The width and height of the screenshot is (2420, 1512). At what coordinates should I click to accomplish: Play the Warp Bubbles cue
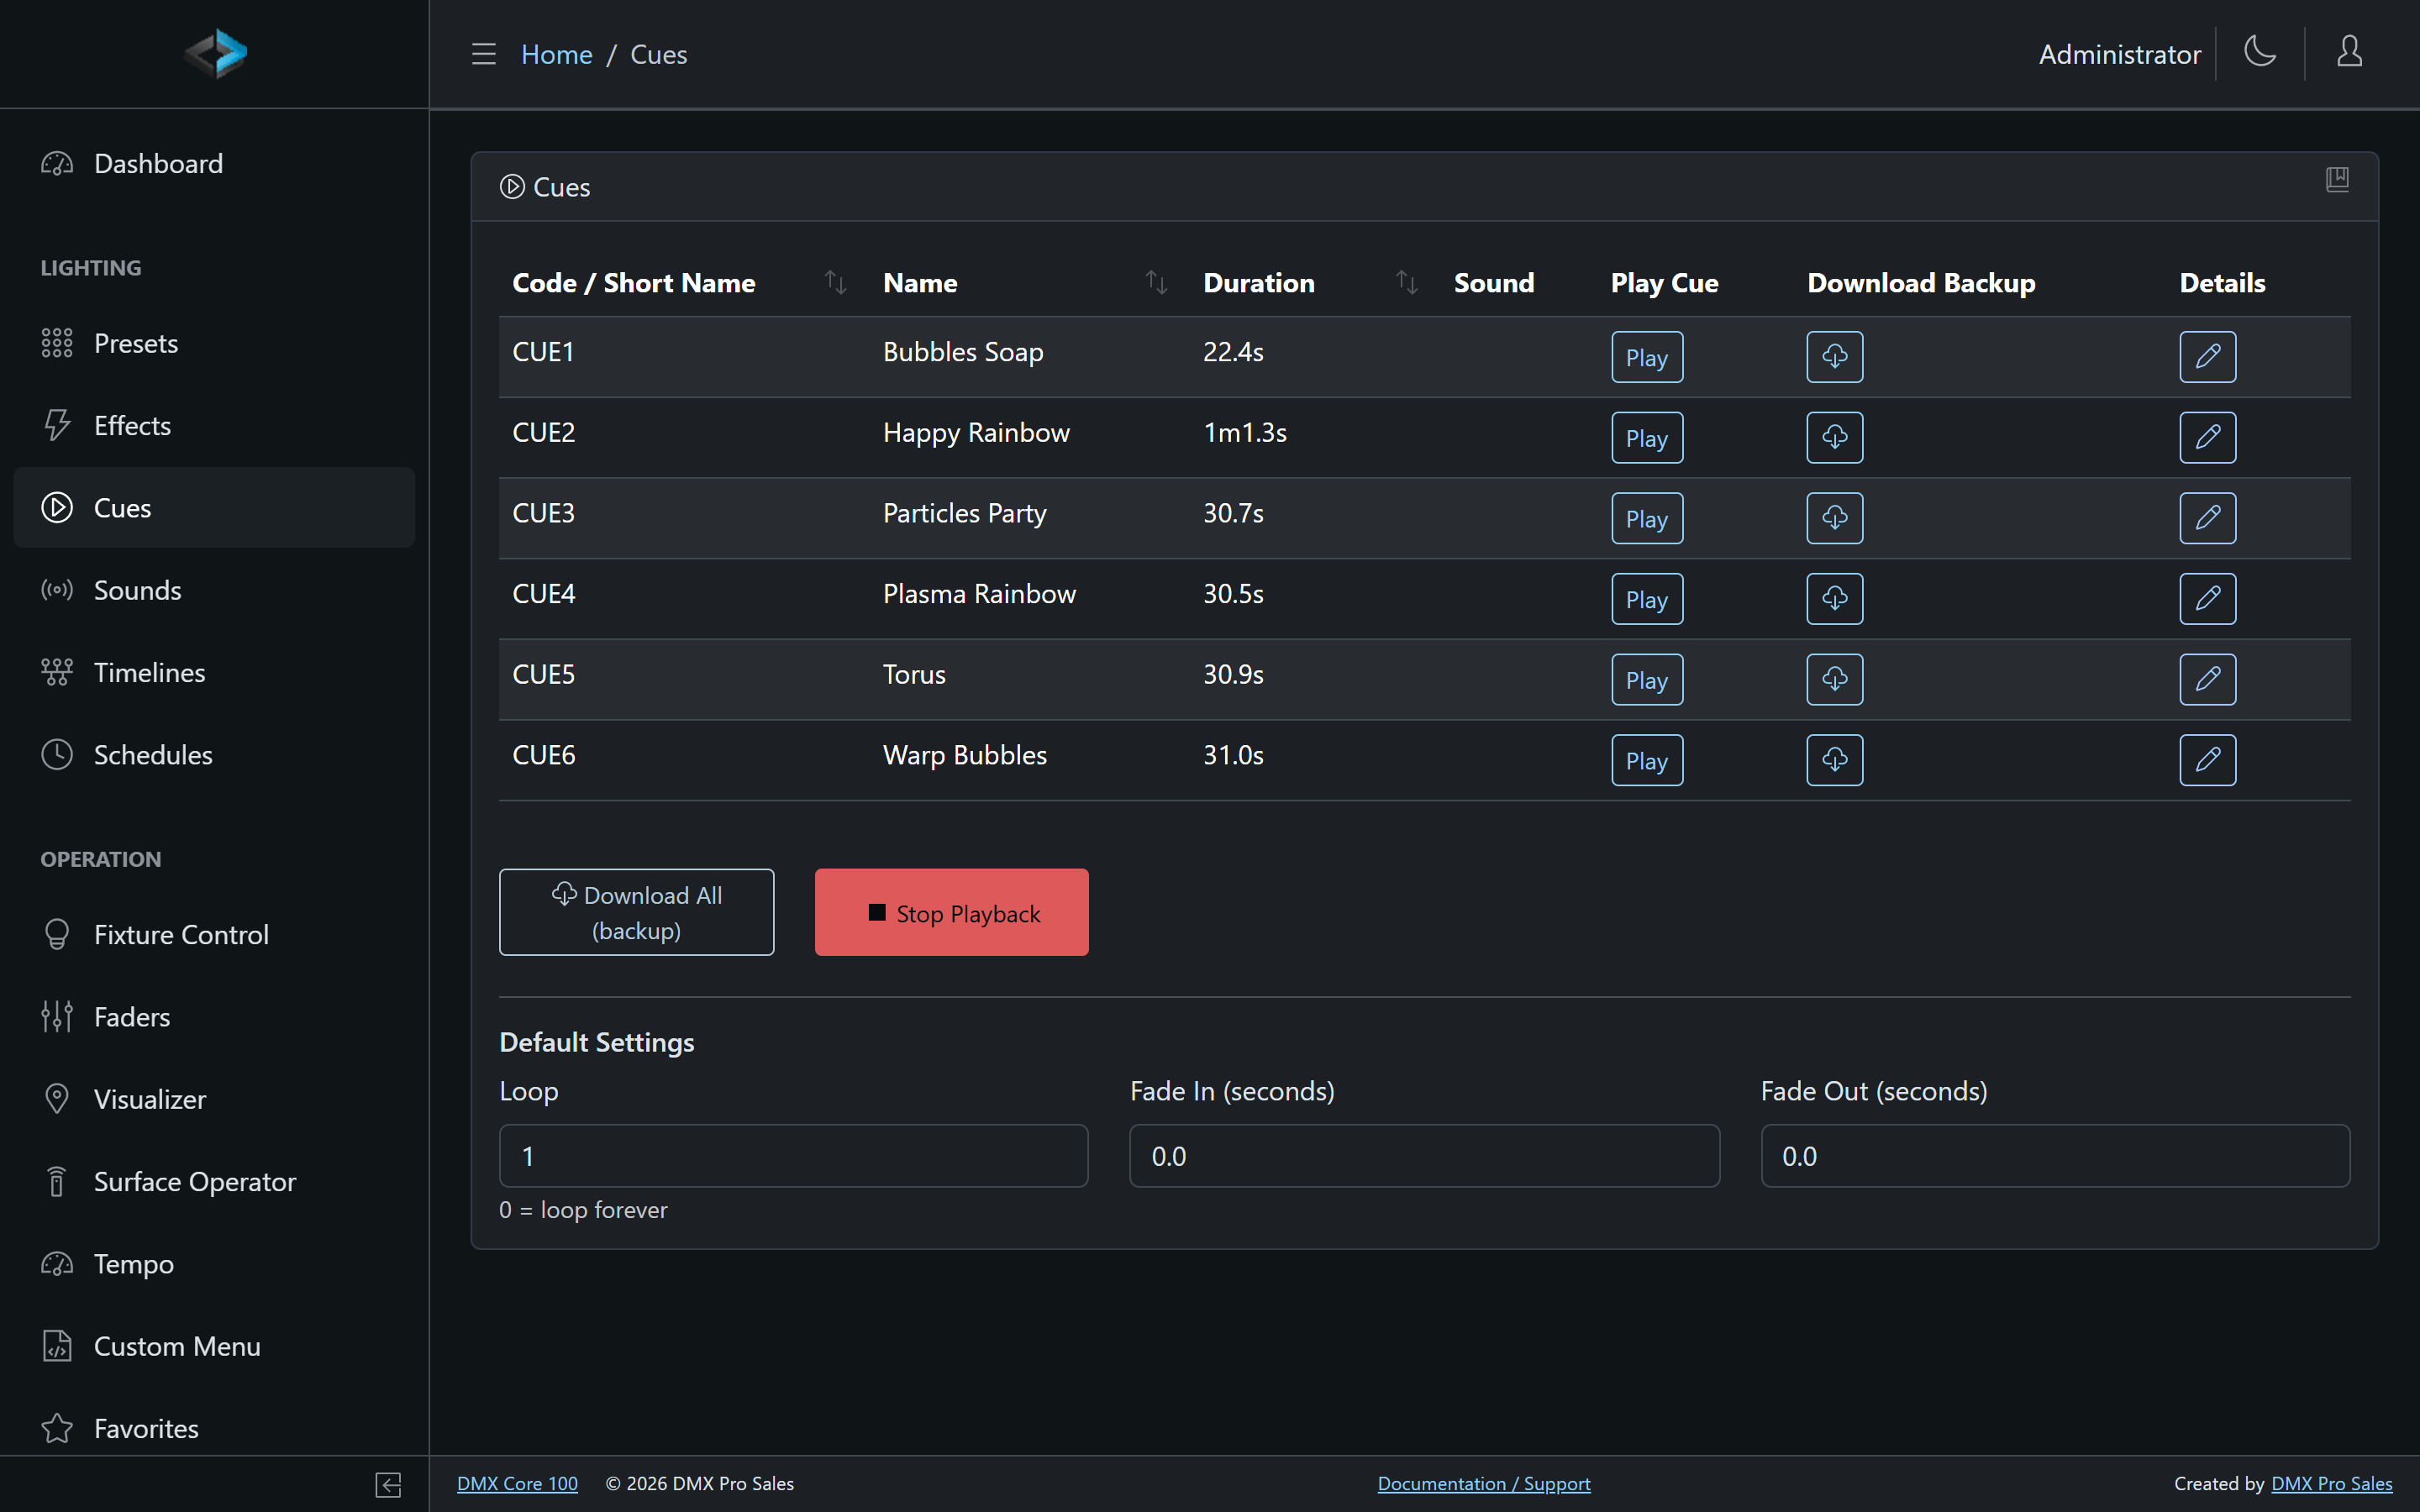pyautogui.click(x=1646, y=760)
